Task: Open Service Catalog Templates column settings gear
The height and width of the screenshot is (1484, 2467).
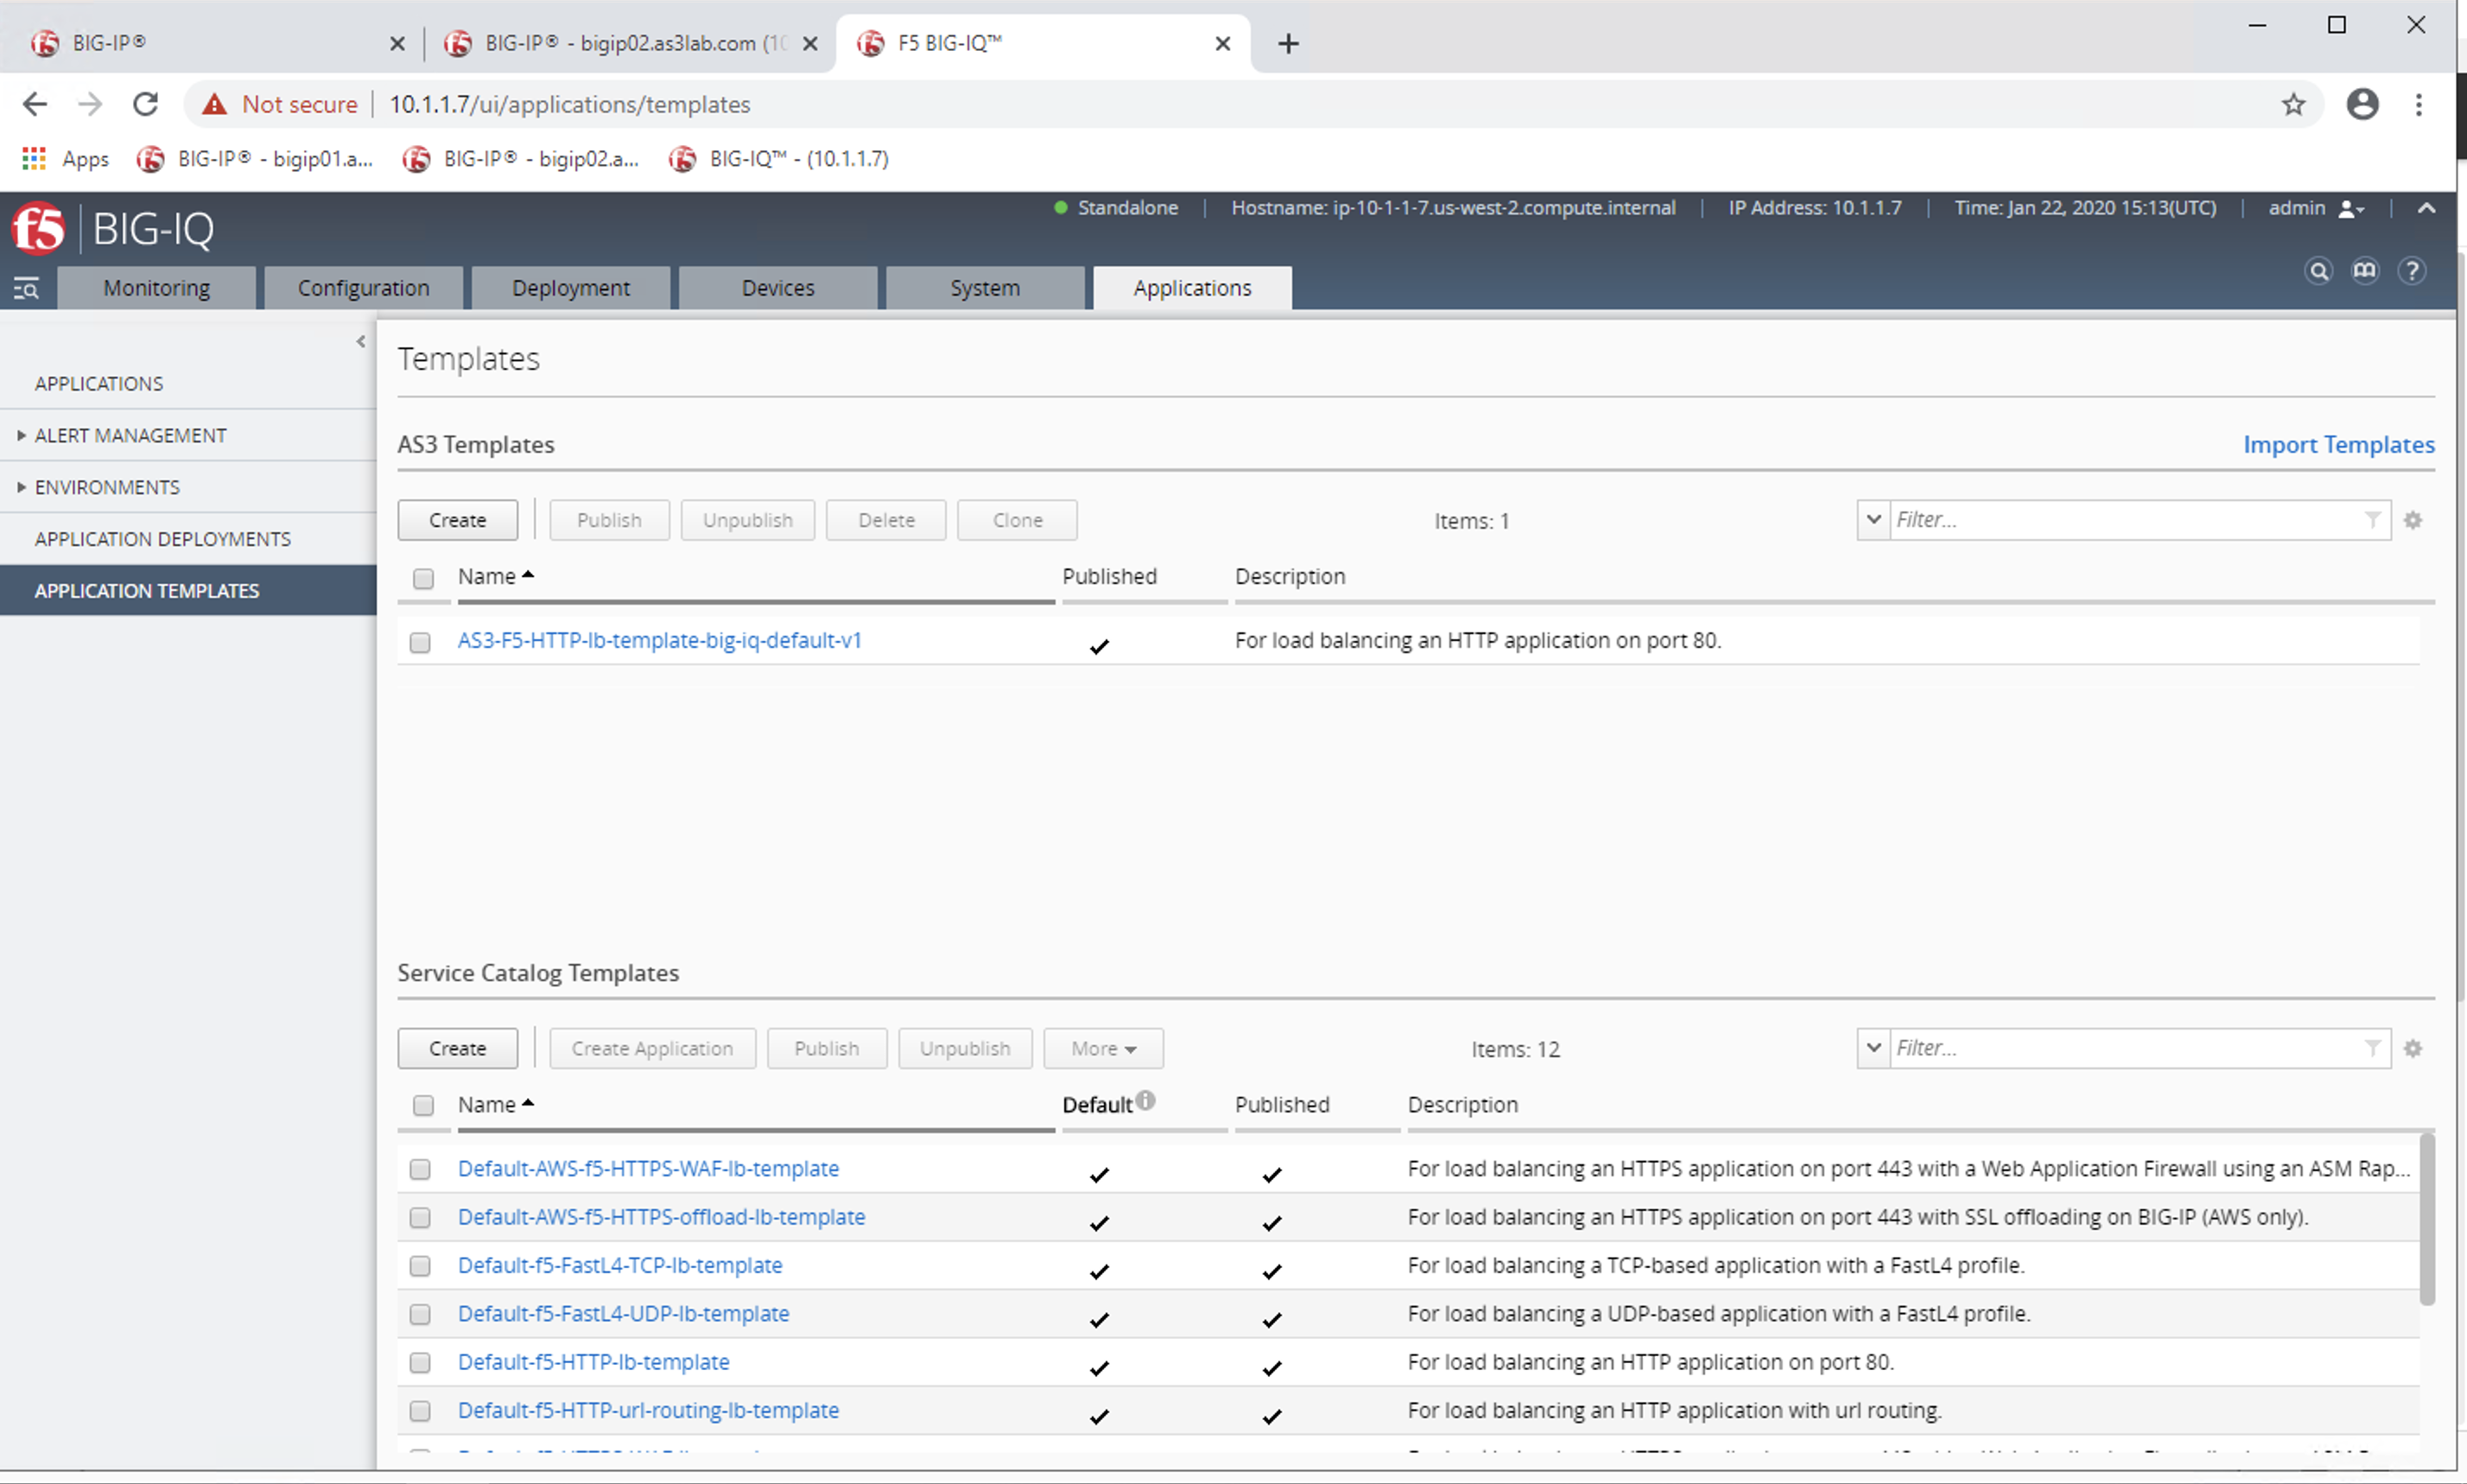Action: [2413, 1048]
